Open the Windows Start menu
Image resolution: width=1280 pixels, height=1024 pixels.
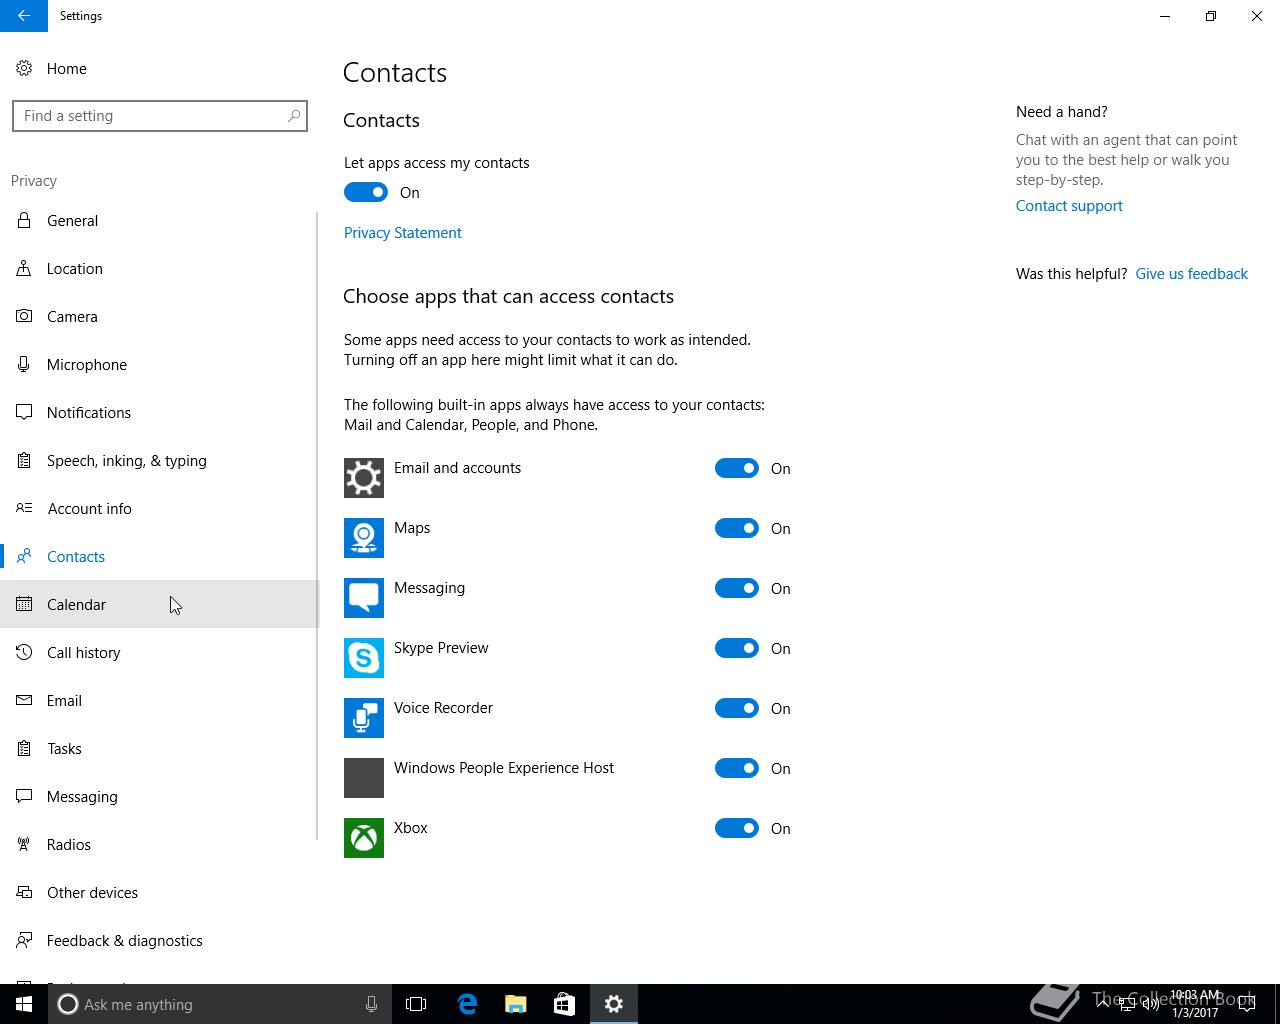tap(24, 1004)
